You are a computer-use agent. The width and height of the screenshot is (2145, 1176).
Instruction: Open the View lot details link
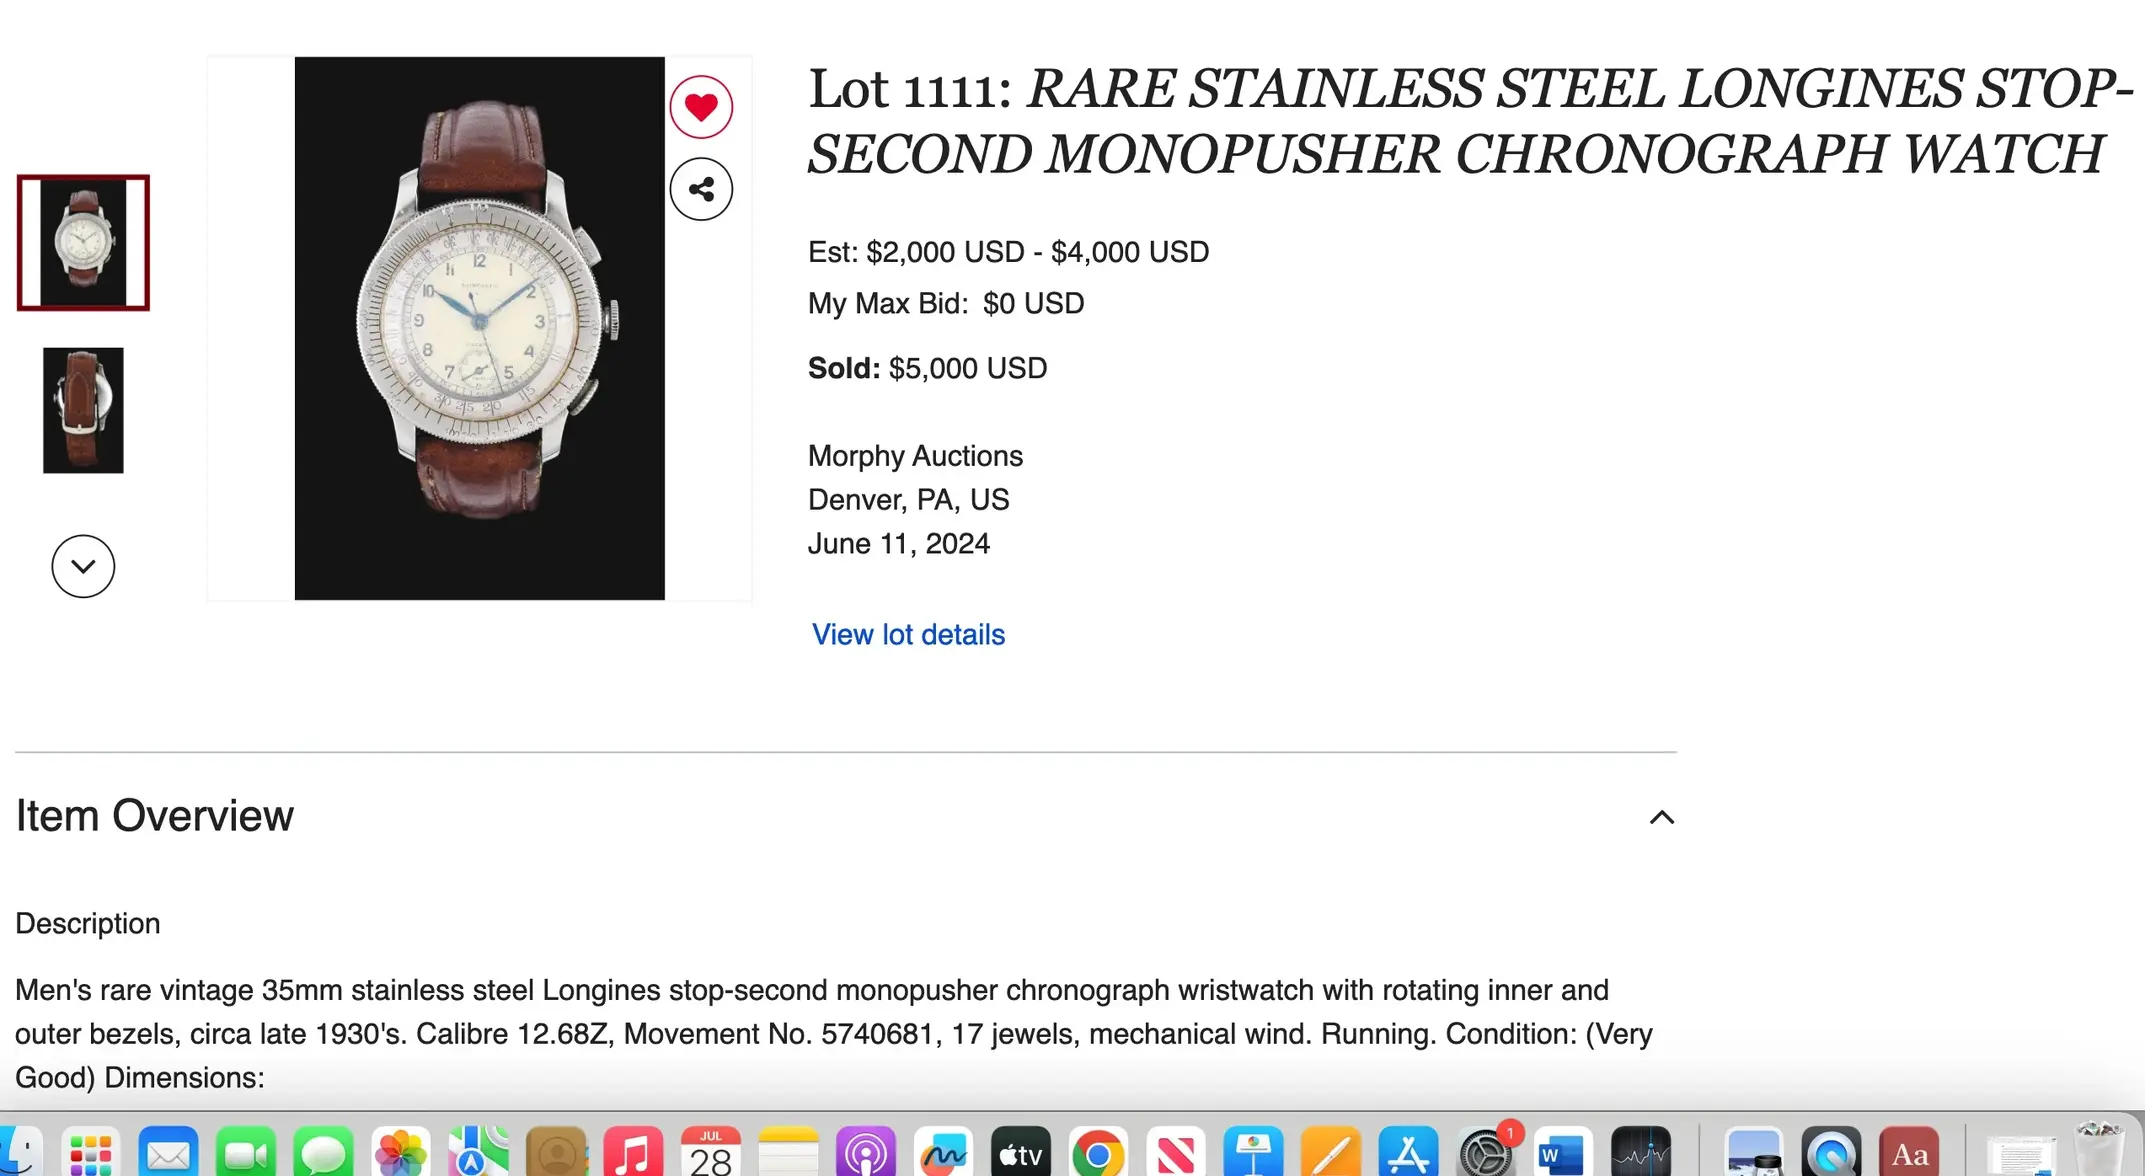coord(908,635)
